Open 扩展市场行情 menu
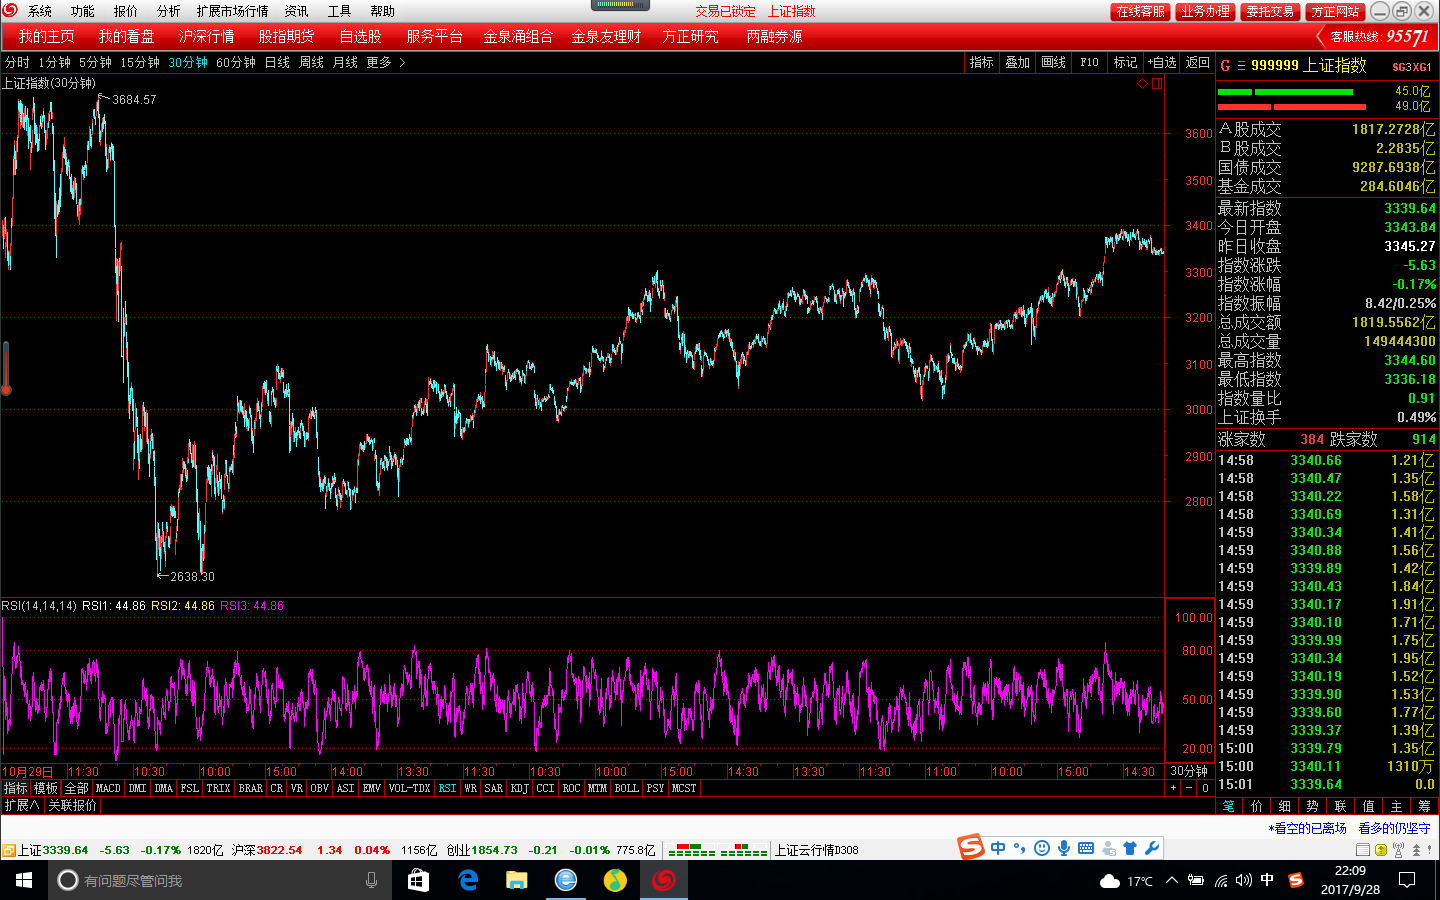 tap(232, 11)
